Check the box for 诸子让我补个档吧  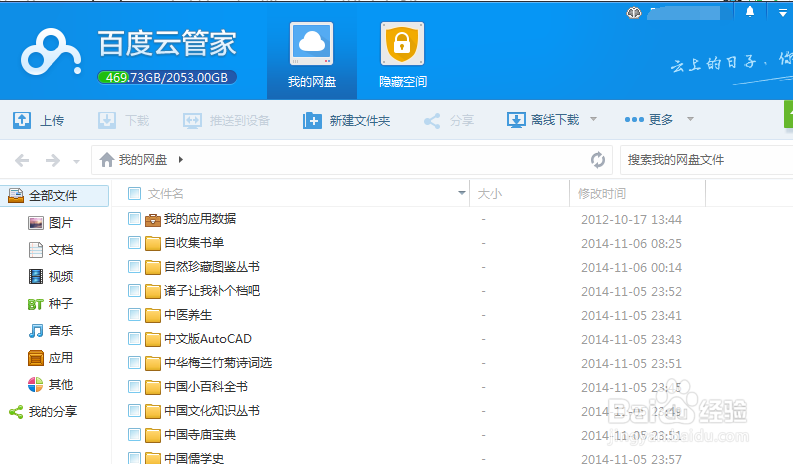(134, 290)
